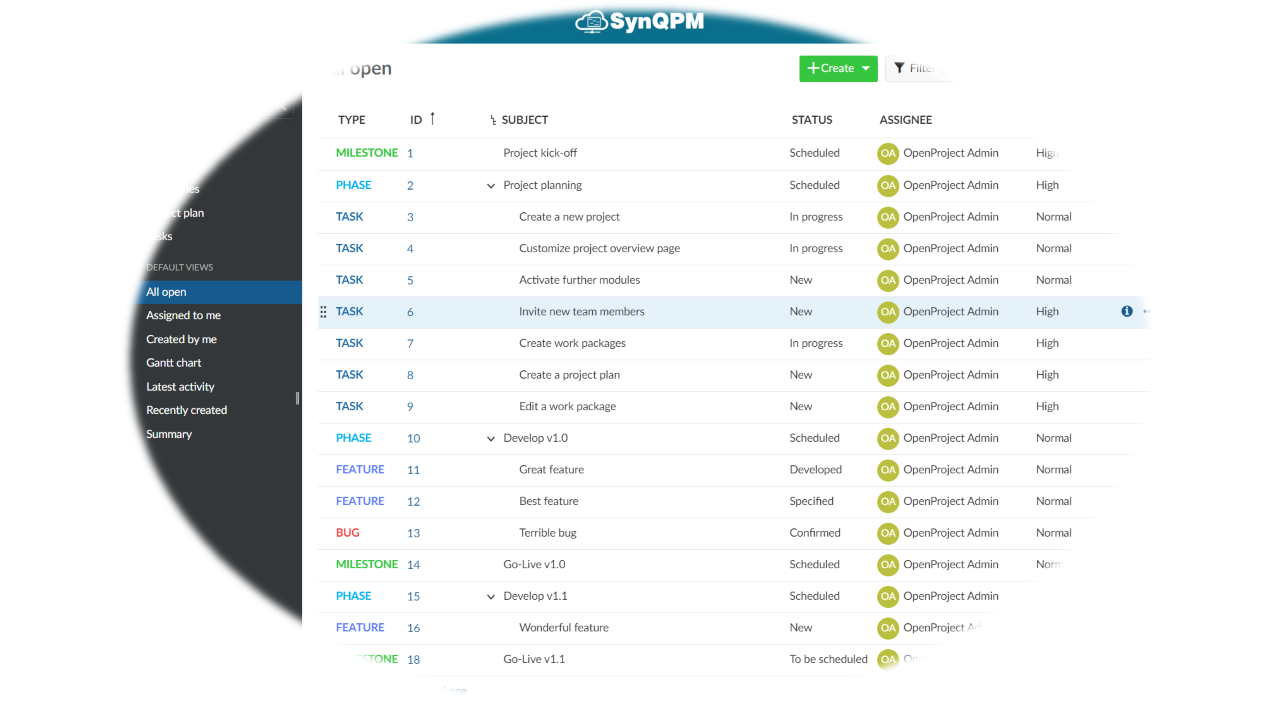Open work package ID 1 link
The width and height of the screenshot is (1280, 720).
click(x=410, y=154)
